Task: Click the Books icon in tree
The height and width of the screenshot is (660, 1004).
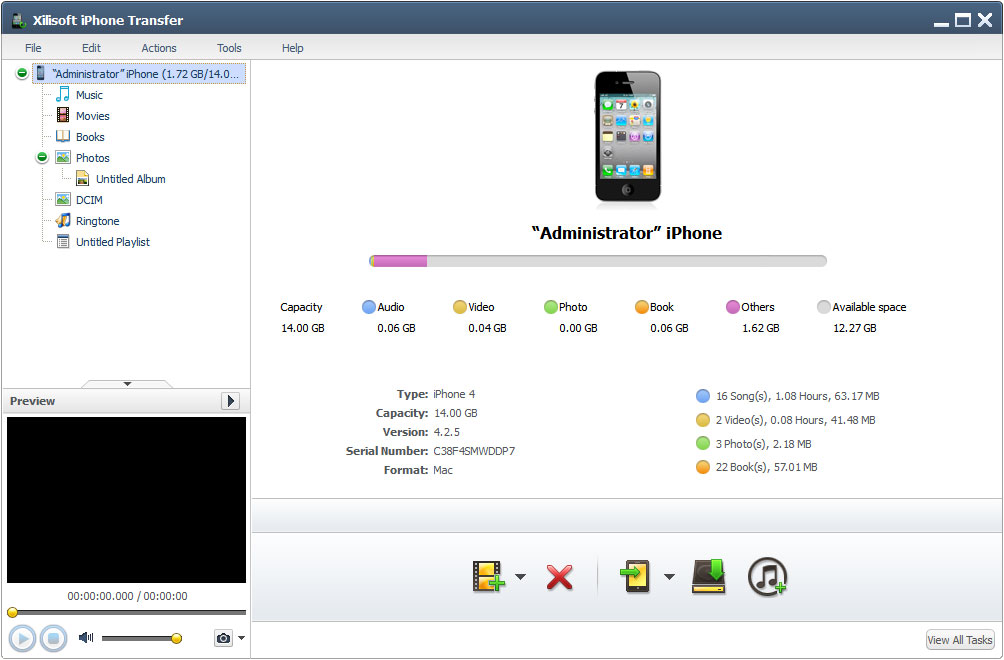Action: tap(63, 136)
